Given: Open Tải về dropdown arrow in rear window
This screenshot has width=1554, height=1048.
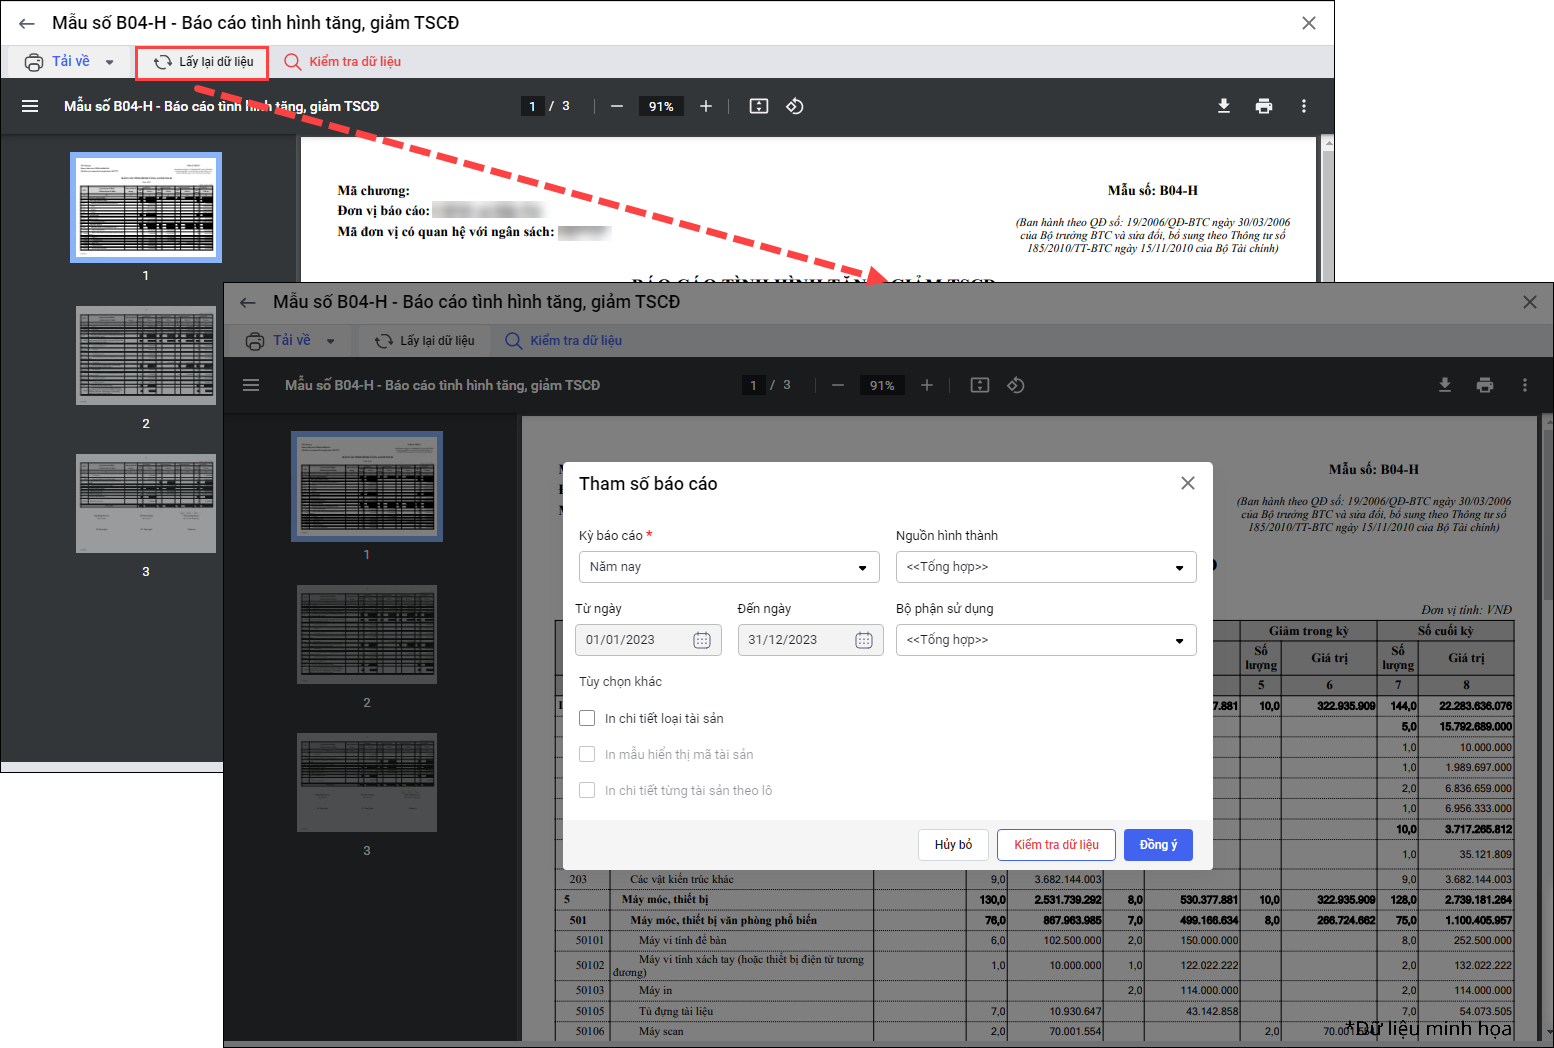Looking at the screenshot, I should [x=110, y=62].
